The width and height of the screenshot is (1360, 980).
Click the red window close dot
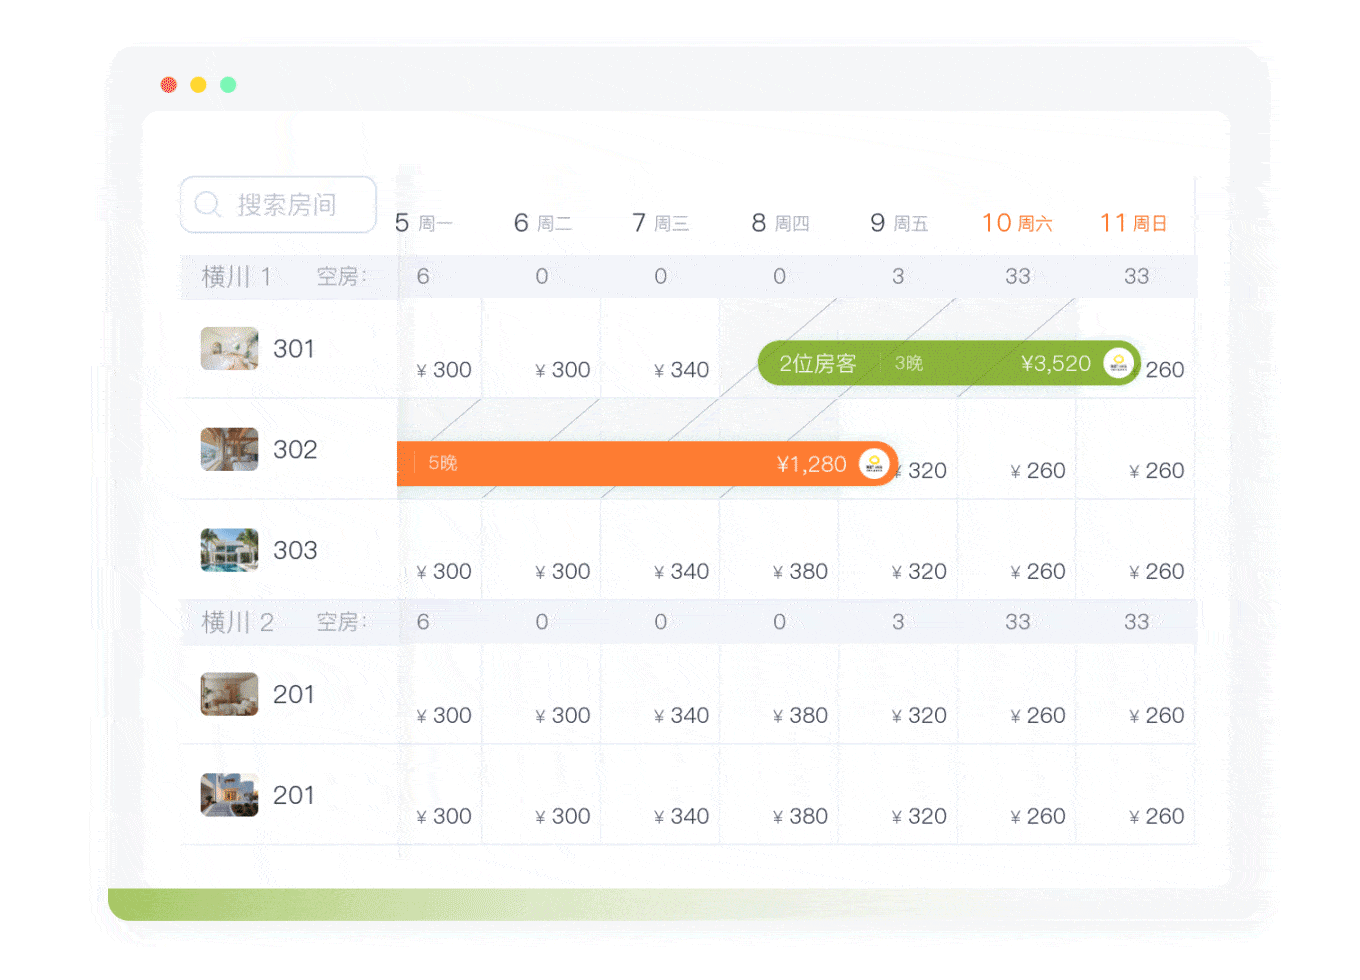click(x=169, y=85)
